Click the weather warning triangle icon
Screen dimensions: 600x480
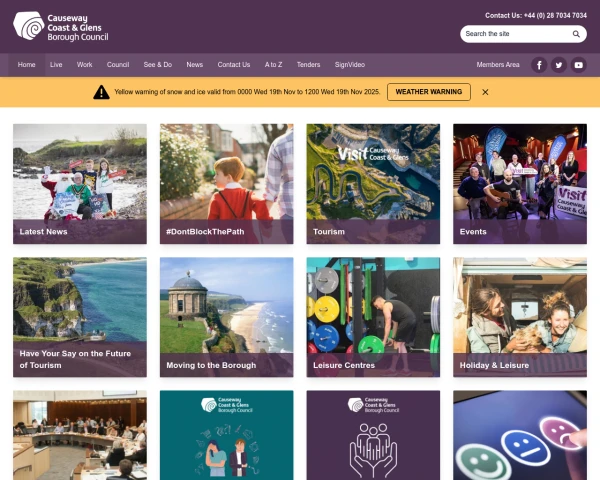[x=101, y=92]
